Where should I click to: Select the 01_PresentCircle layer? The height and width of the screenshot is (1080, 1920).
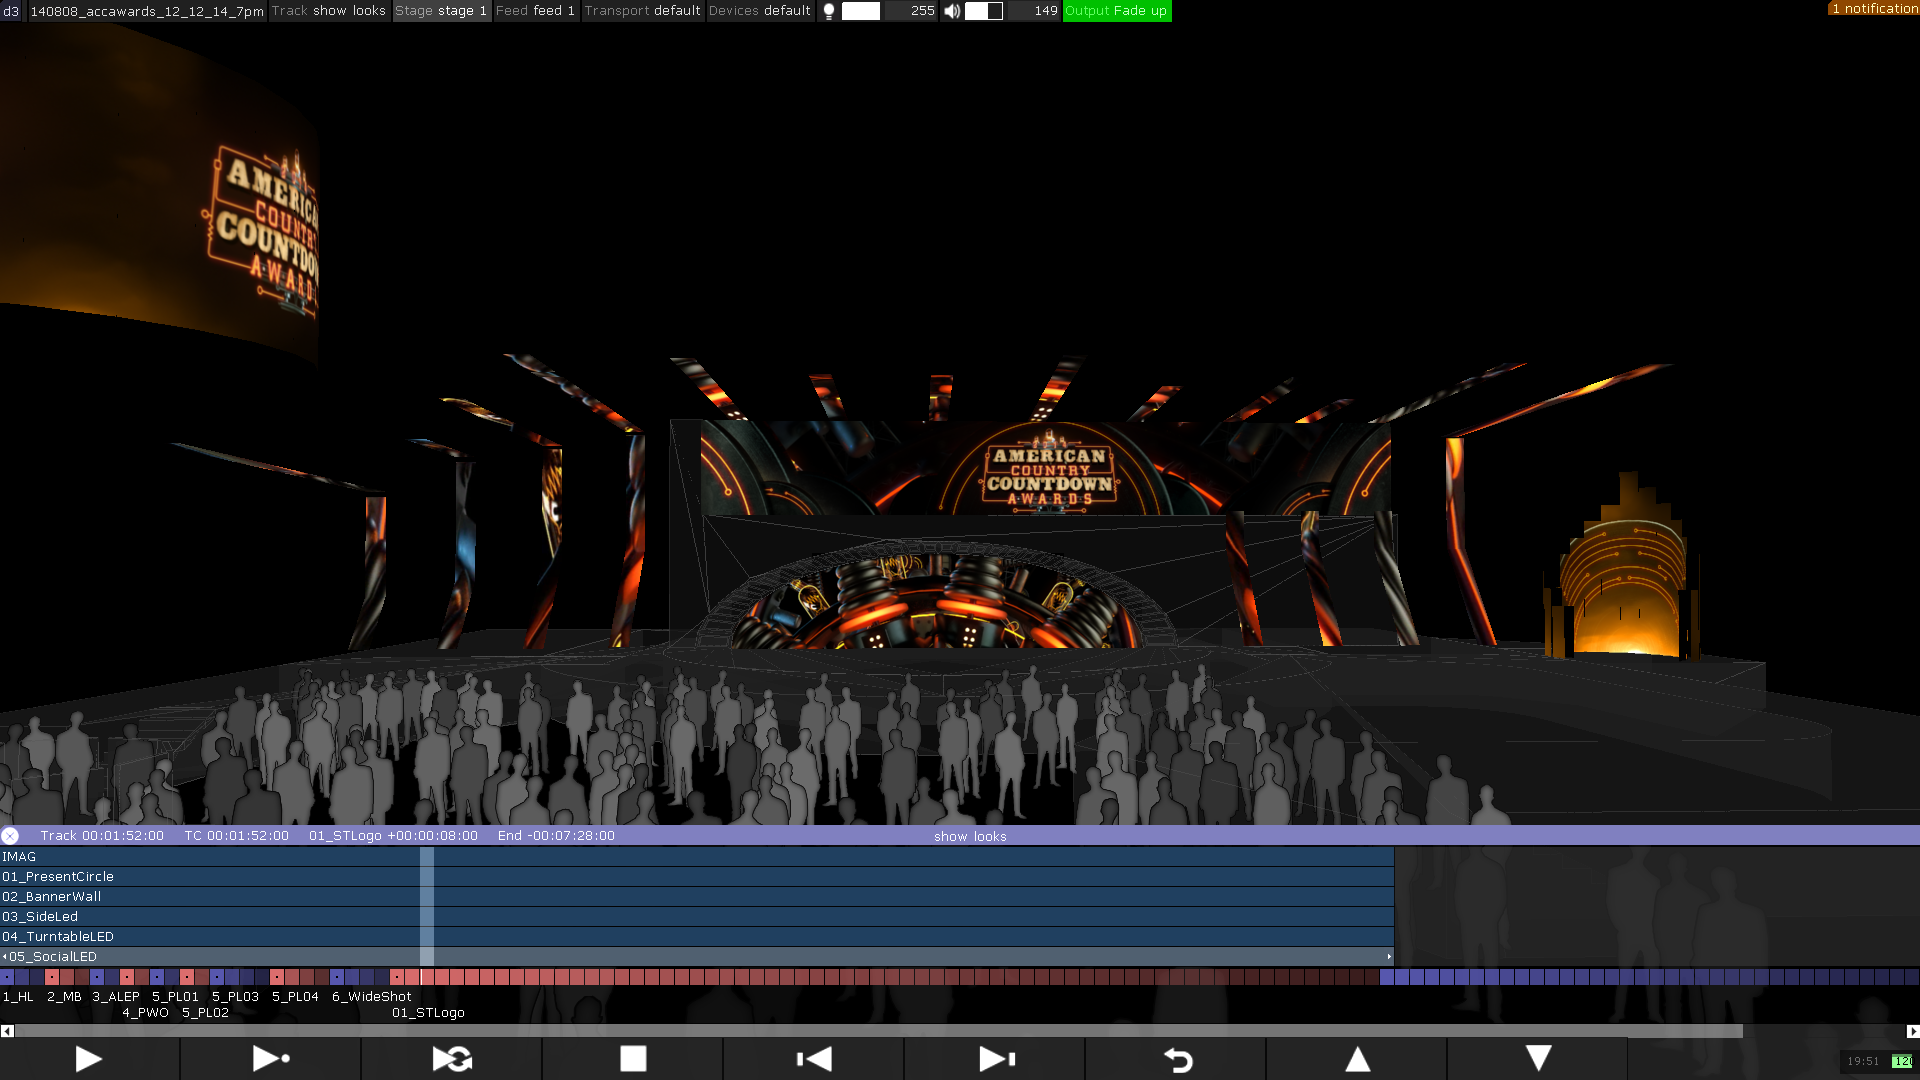pos(697,877)
